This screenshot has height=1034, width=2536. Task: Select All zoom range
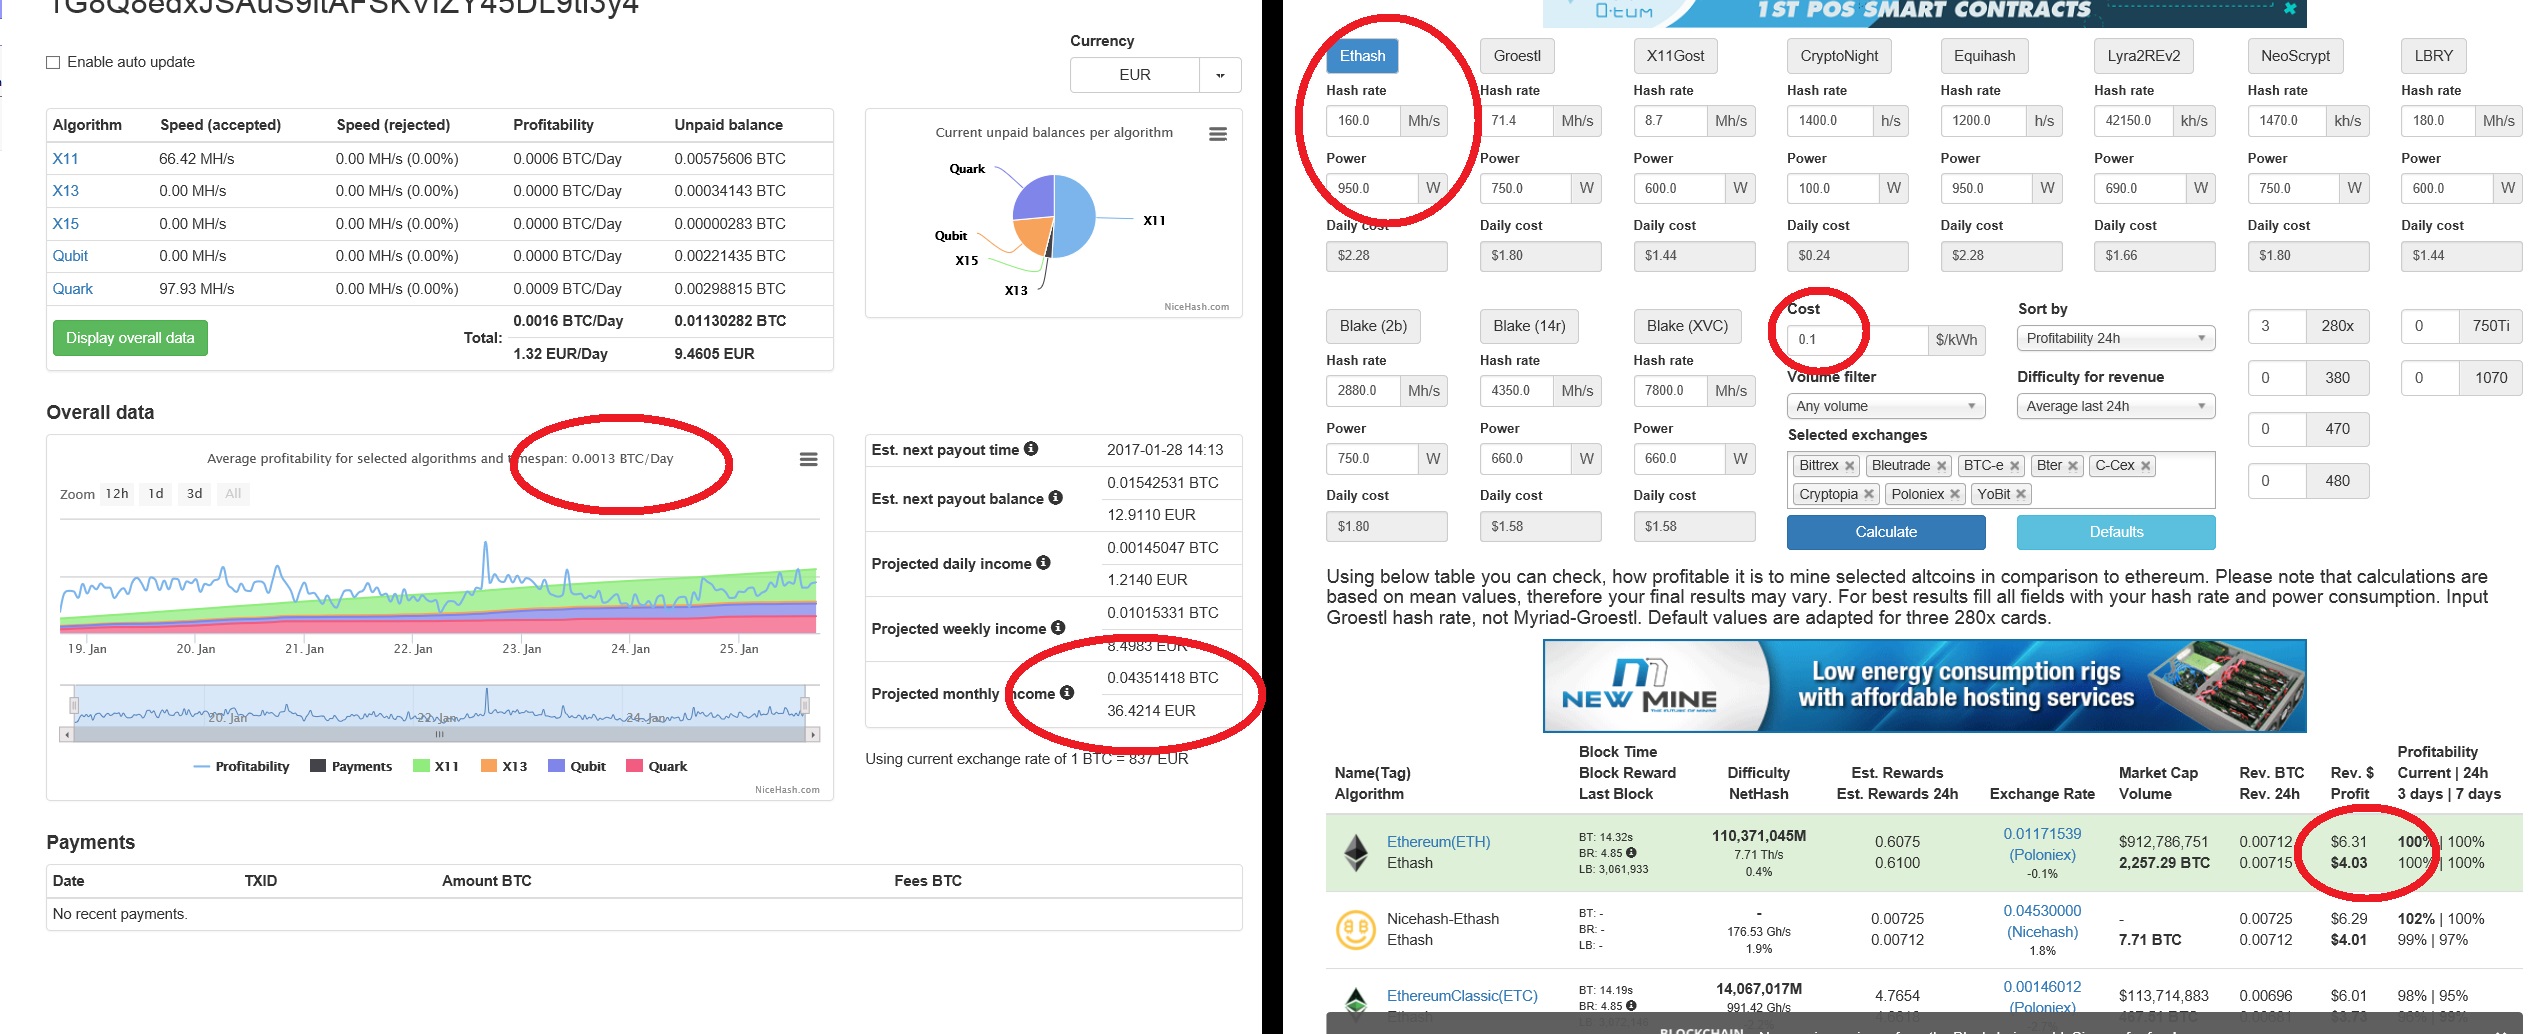tap(233, 494)
